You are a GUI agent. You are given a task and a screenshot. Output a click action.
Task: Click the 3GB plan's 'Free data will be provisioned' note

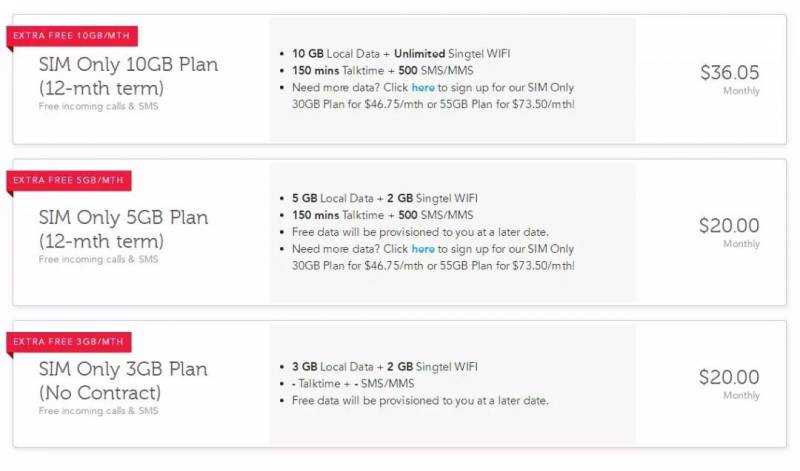(x=420, y=401)
